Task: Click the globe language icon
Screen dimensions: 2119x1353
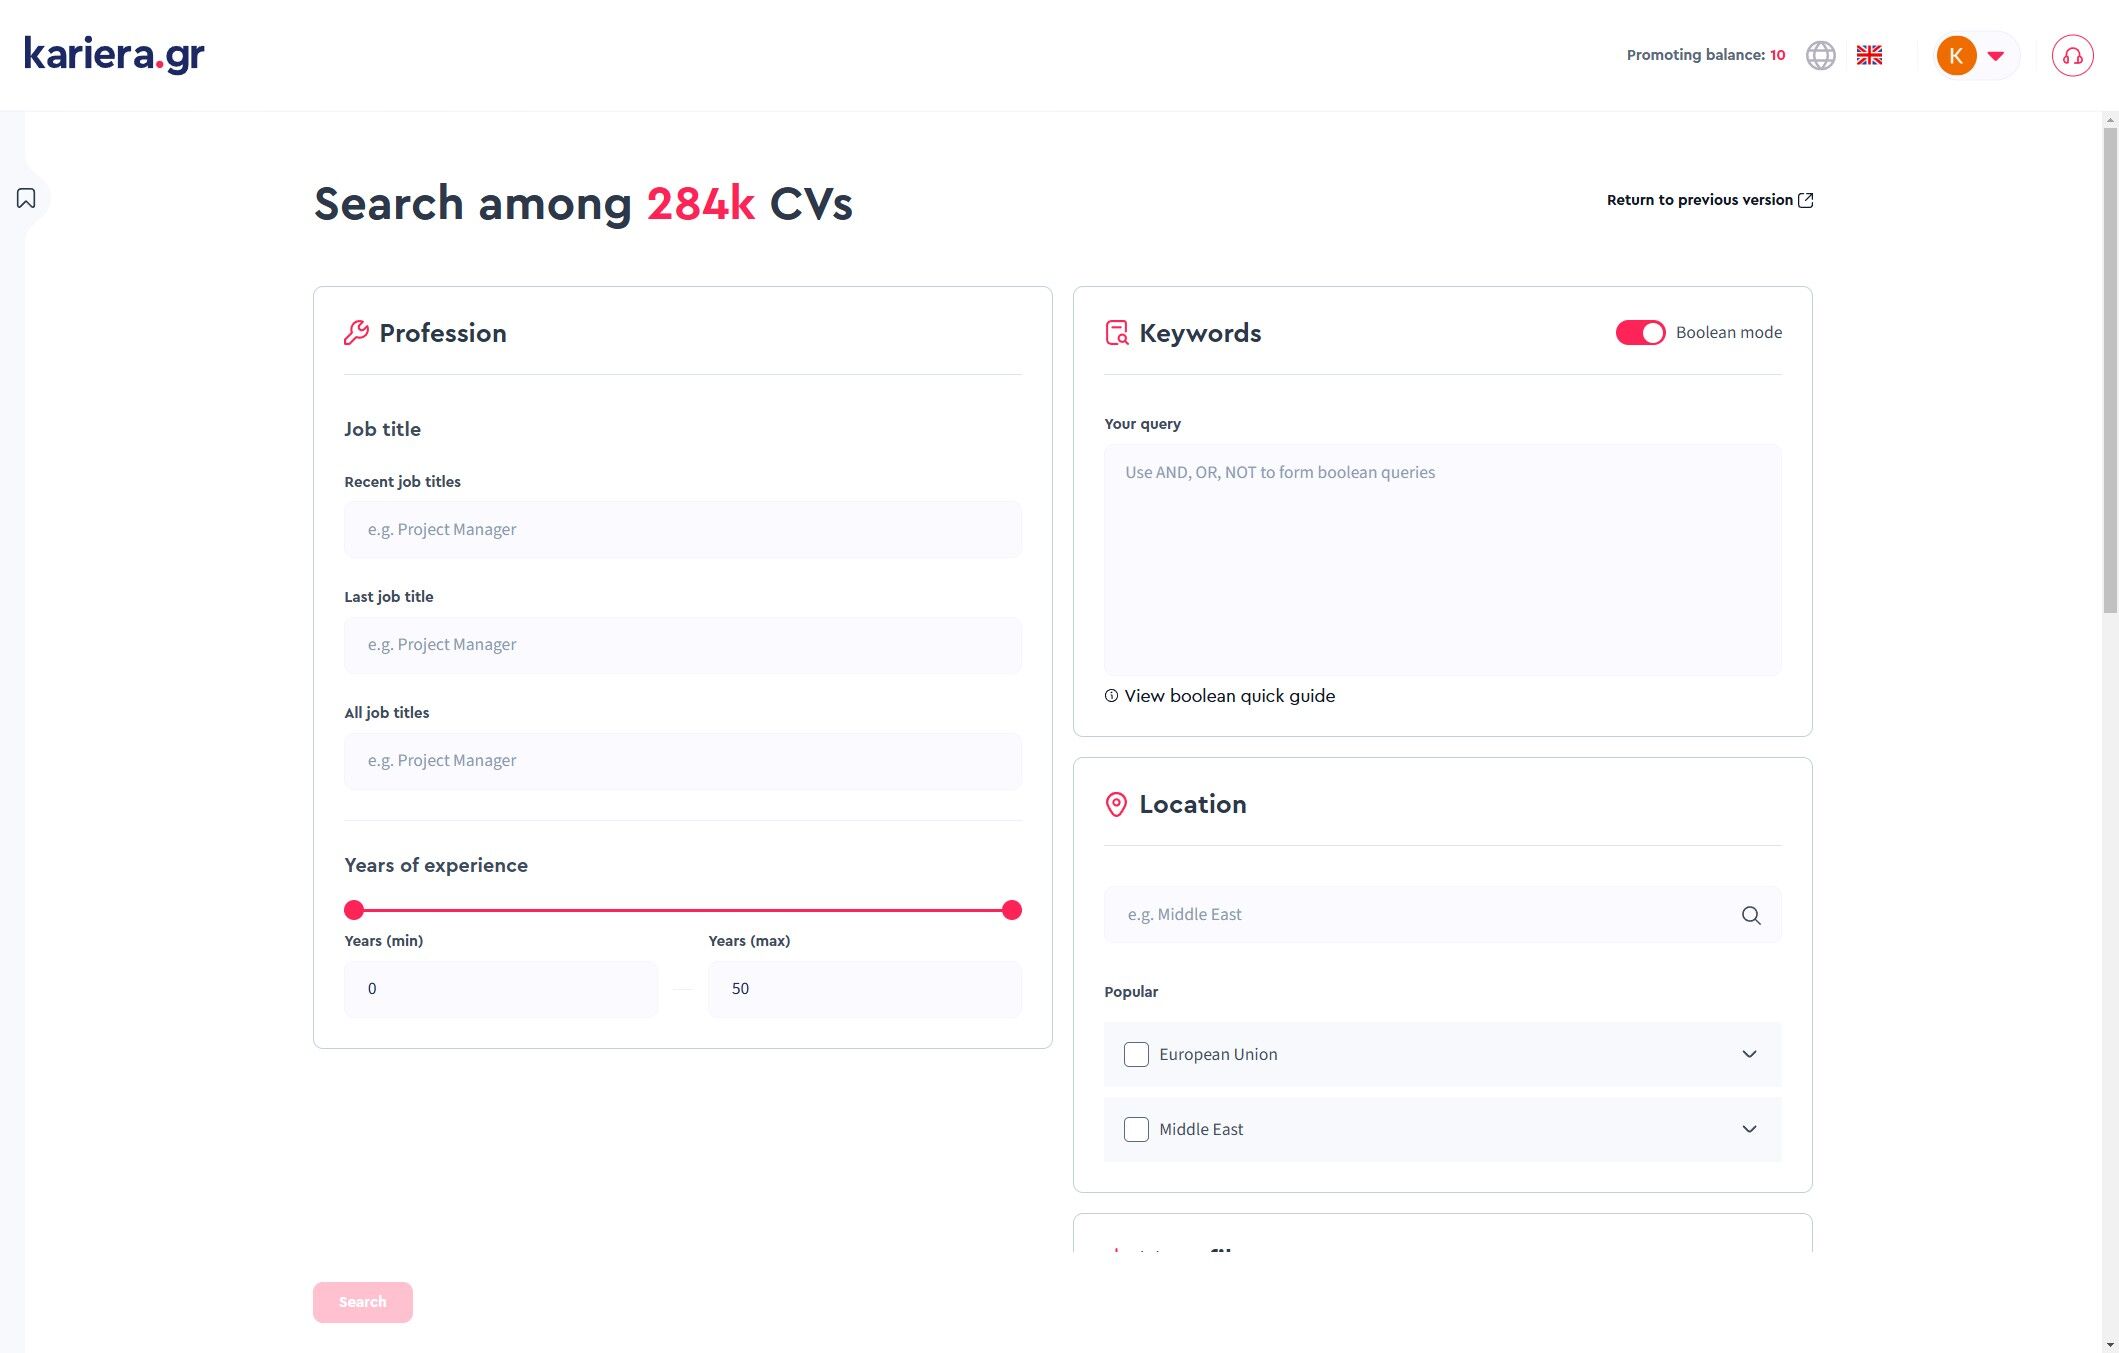Action: pyautogui.click(x=1820, y=55)
